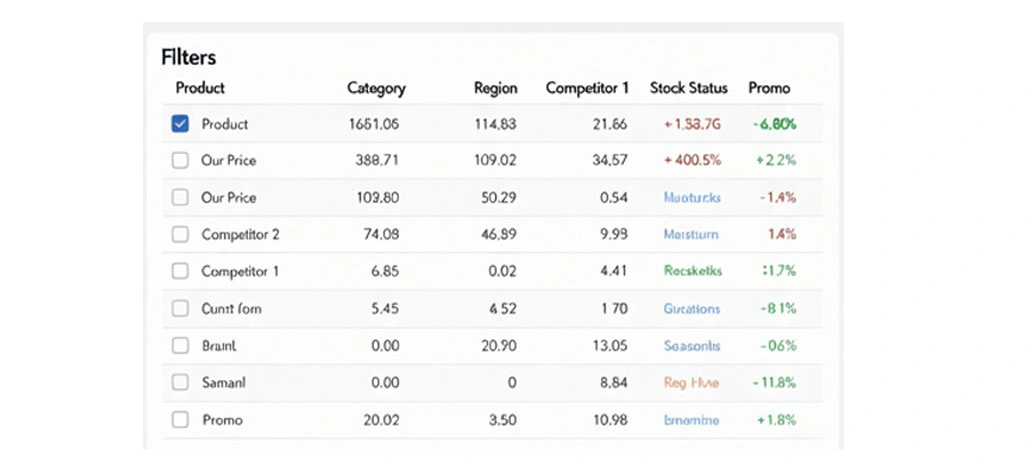Image resolution: width=1026 pixels, height=466 pixels.
Task: Click the 4.41 competitor cell
Action: tap(614, 271)
